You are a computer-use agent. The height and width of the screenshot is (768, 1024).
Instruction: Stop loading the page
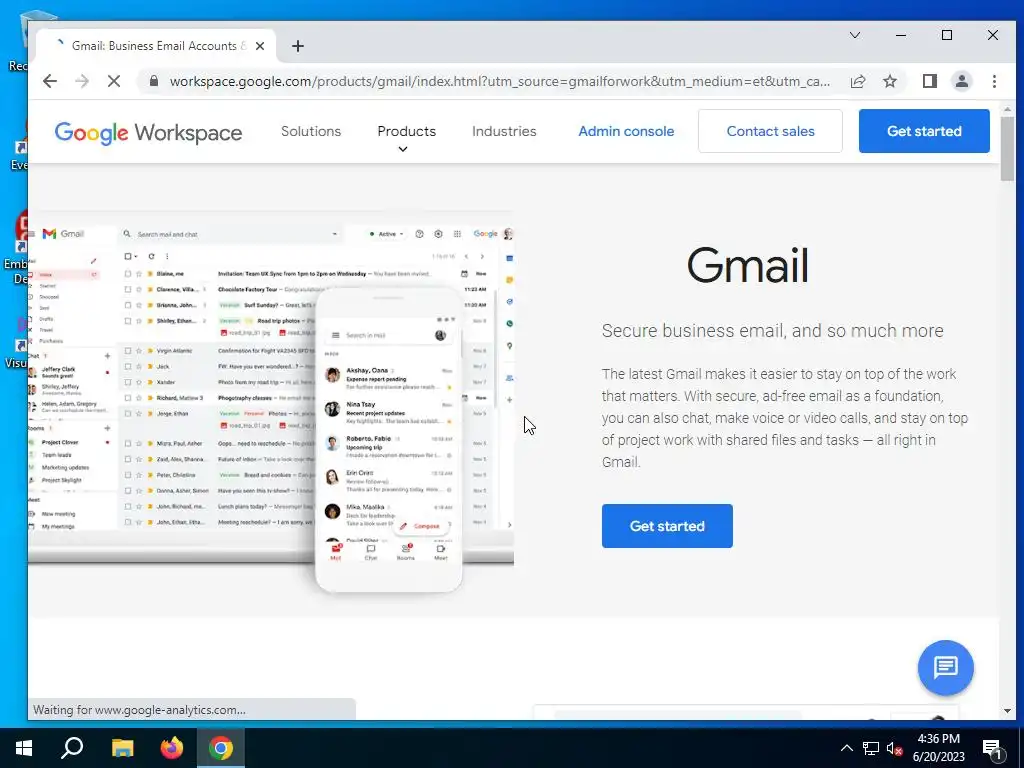114,81
